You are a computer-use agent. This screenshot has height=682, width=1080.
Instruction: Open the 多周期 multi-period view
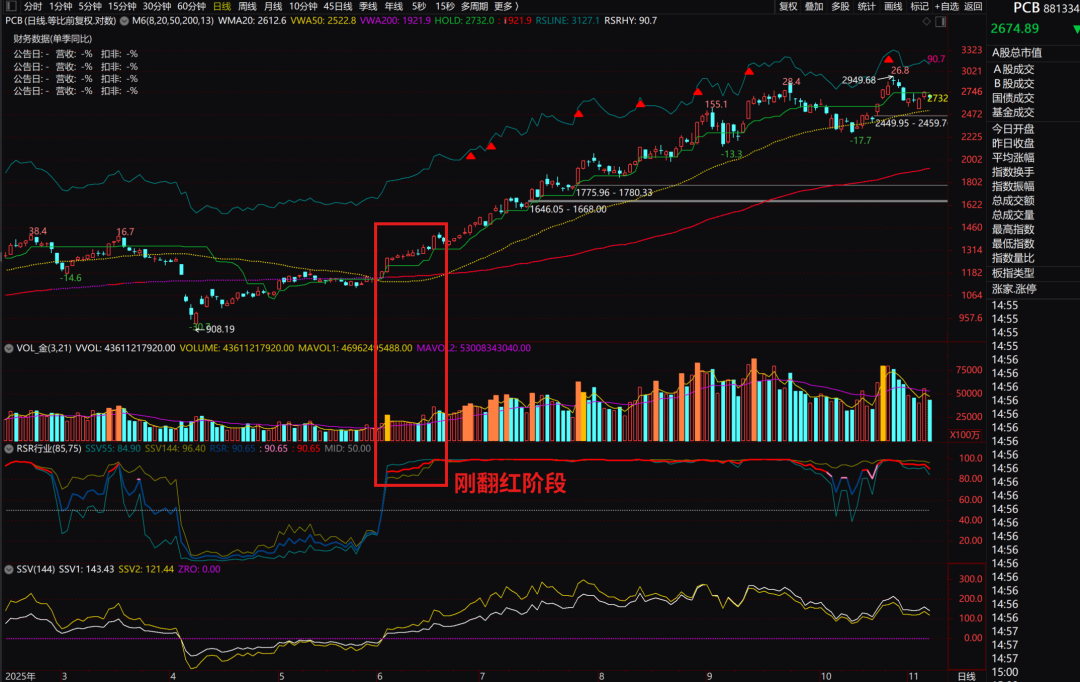(474, 6)
